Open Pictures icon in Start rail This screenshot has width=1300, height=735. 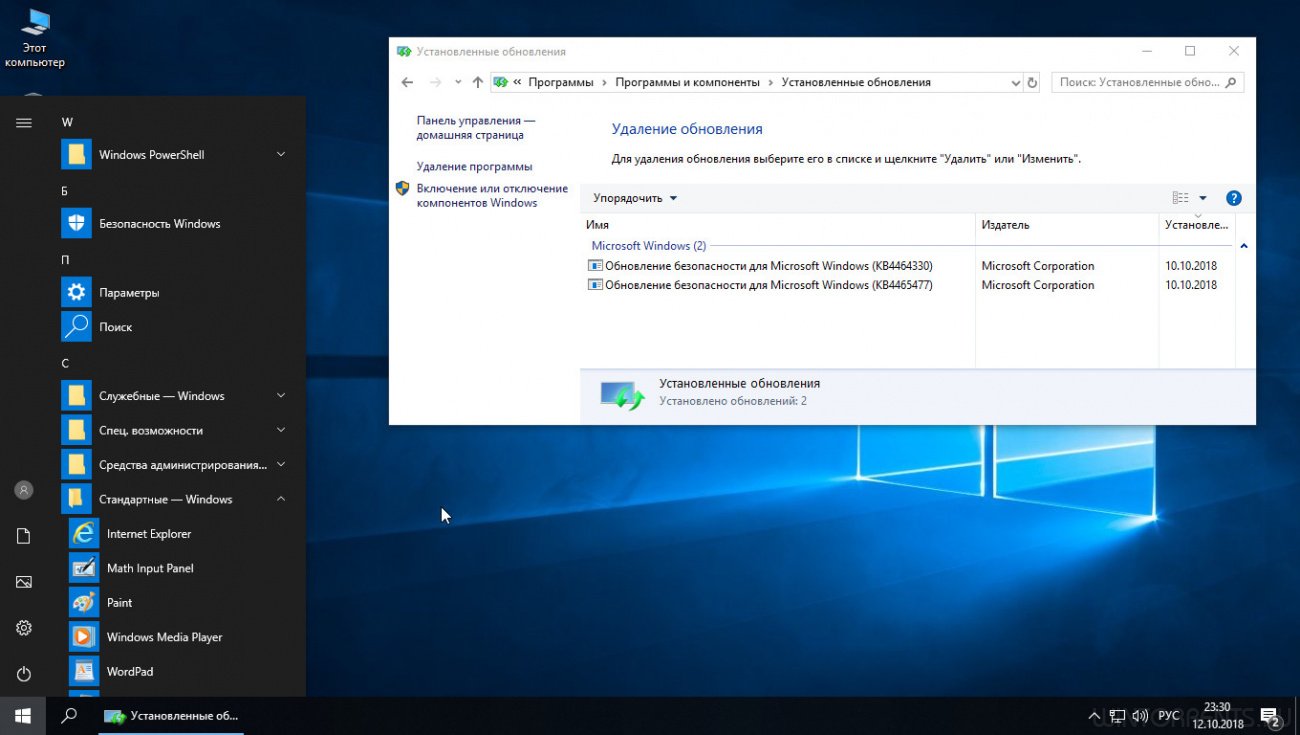click(24, 582)
